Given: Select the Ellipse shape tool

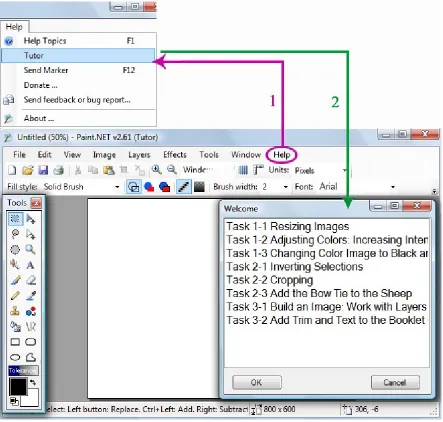Looking at the screenshot, I should click(15, 357).
